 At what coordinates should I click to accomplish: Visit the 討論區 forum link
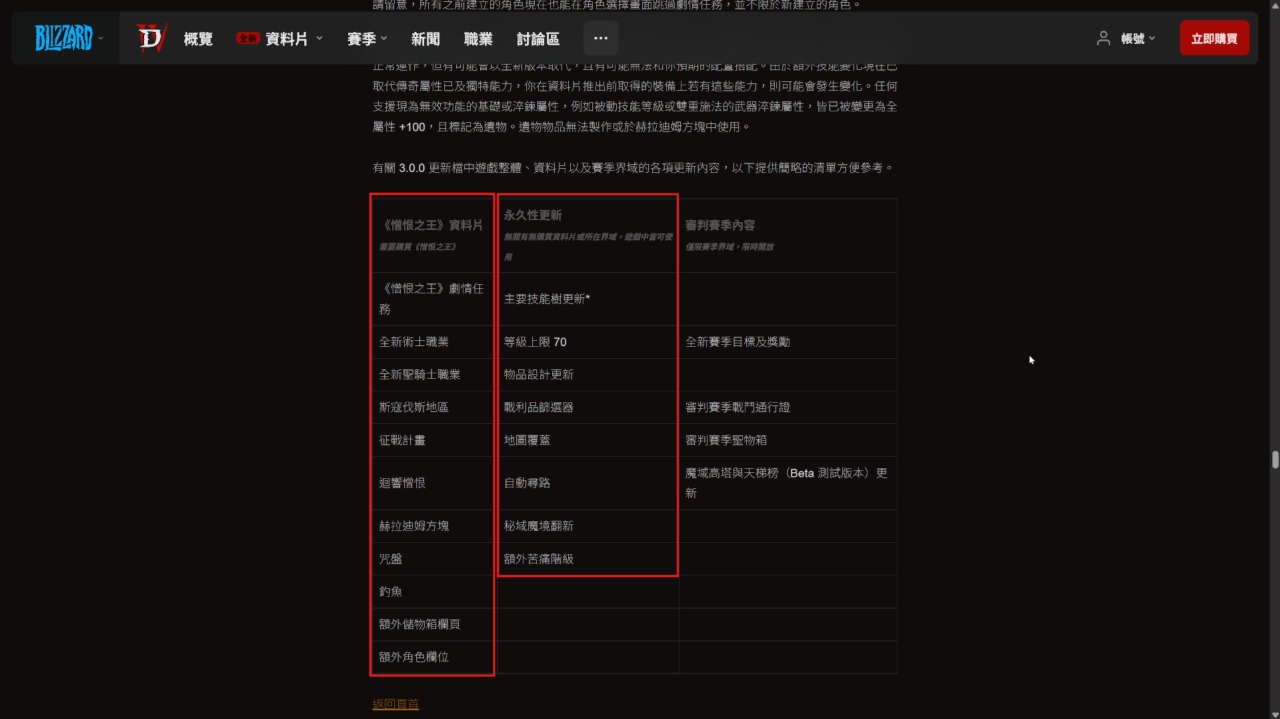[538, 39]
